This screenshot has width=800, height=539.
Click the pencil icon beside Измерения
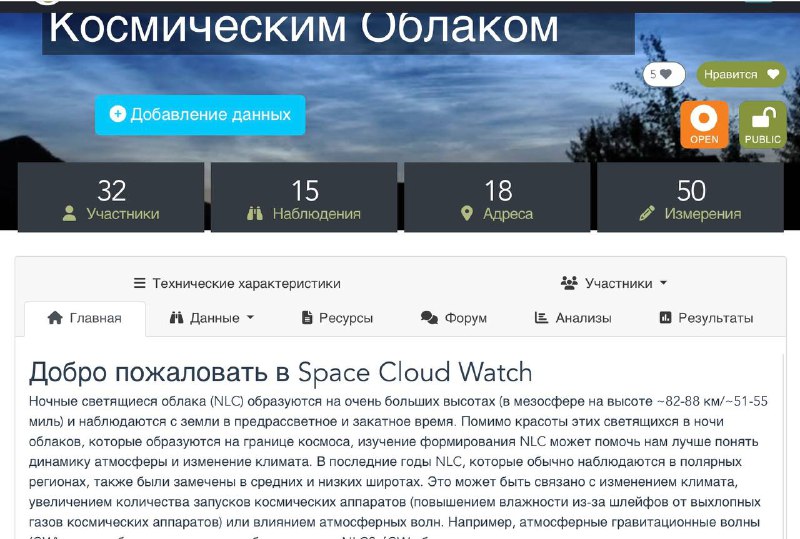tap(647, 213)
